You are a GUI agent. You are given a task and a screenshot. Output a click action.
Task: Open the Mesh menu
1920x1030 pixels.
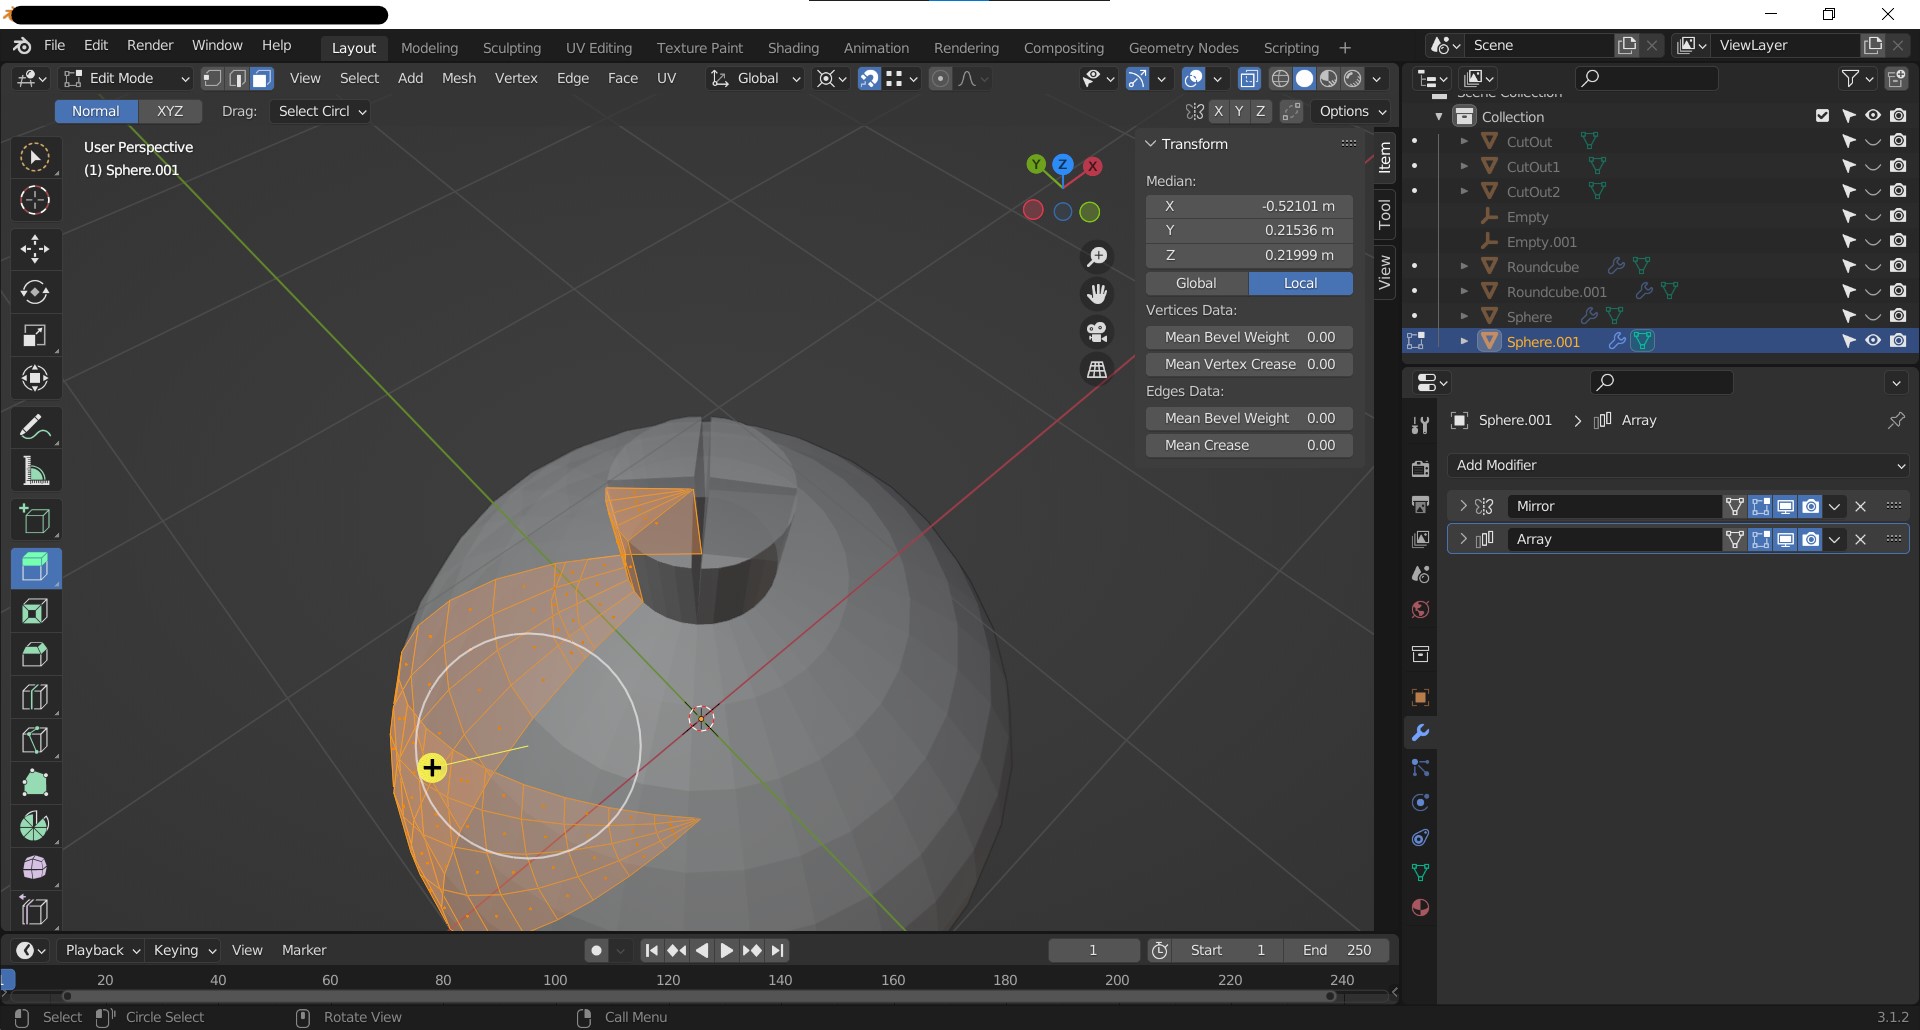[459, 78]
